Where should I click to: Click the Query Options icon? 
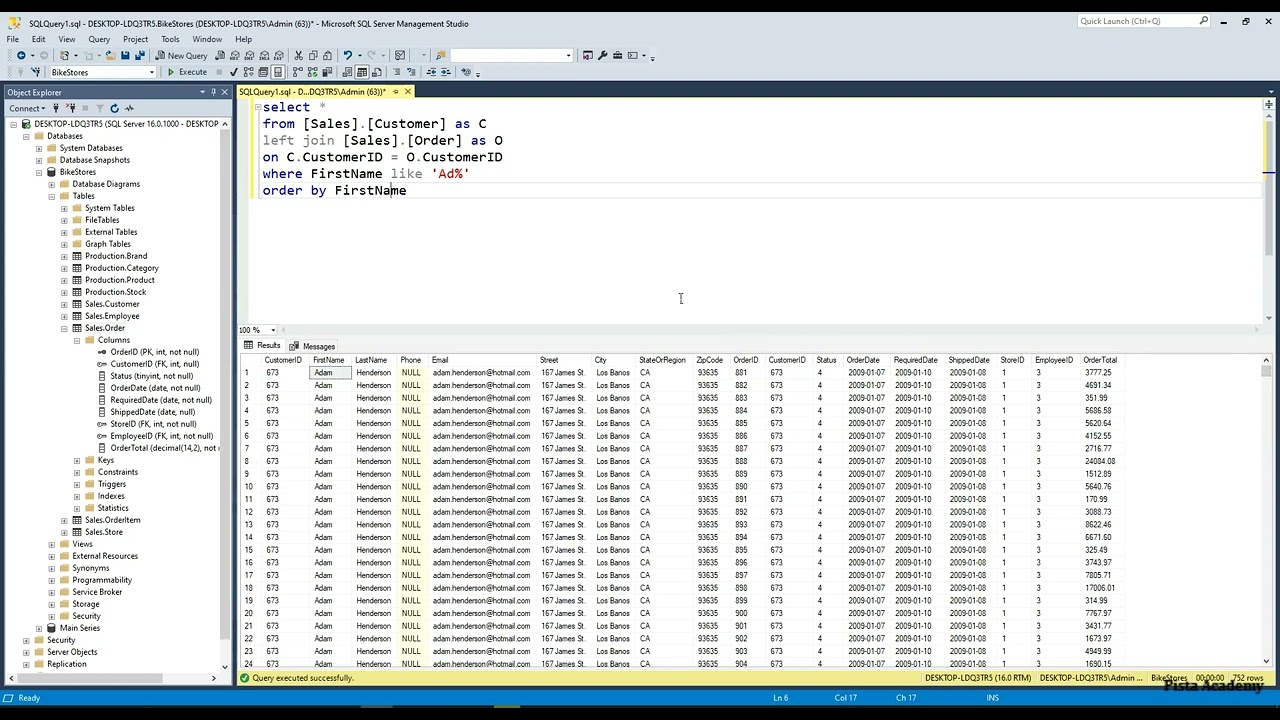(x=263, y=72)
